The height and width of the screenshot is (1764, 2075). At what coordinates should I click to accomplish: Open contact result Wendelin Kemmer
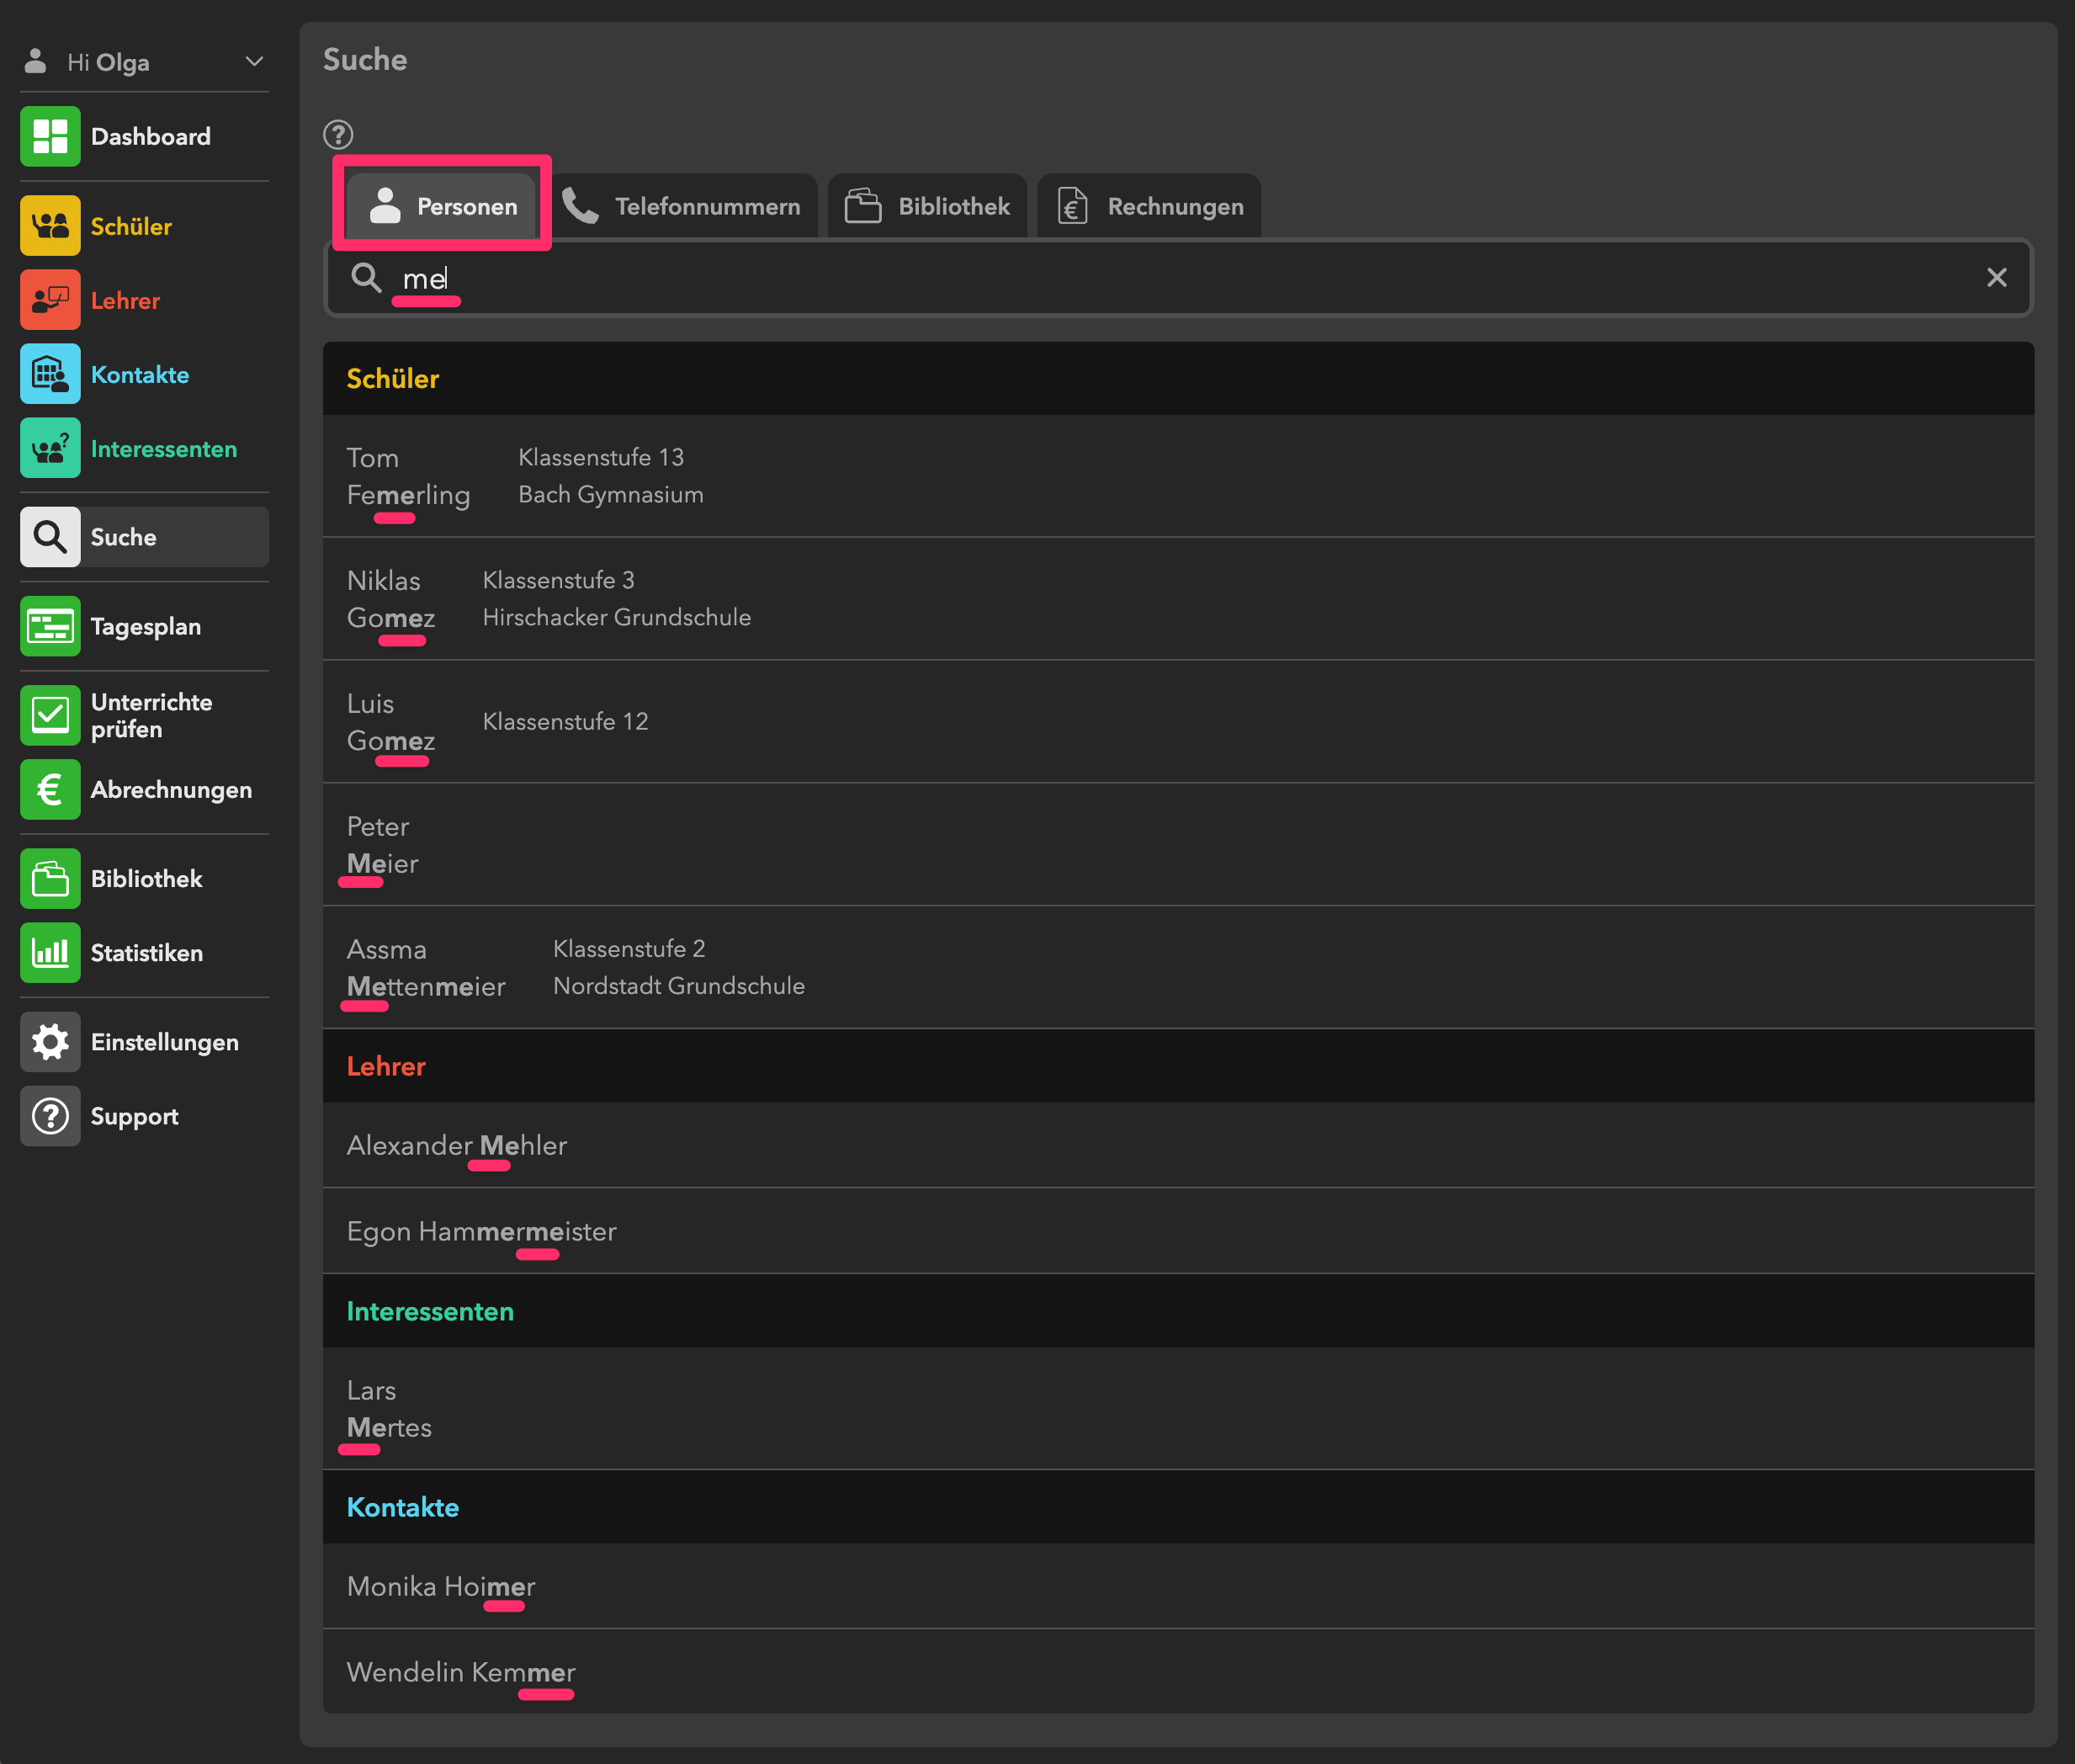tap(461, 1672)
